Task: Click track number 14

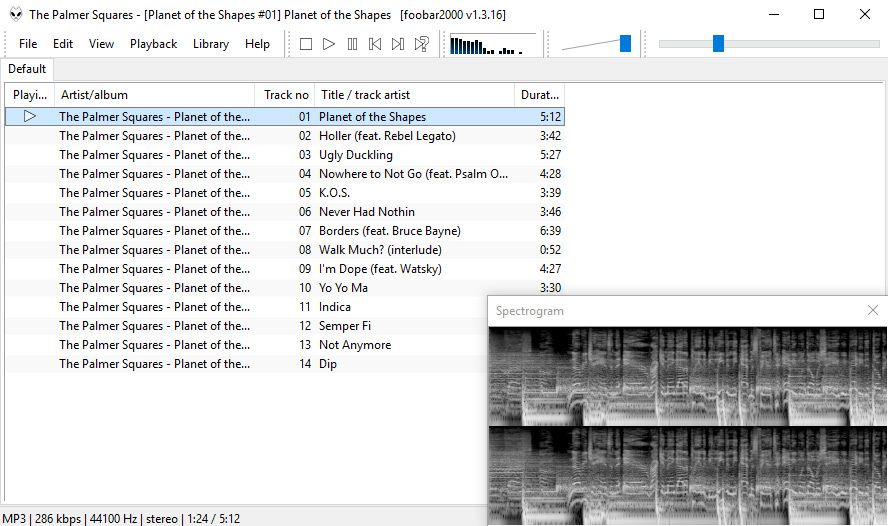Action: pyautogui.click(x=305, y=364)
